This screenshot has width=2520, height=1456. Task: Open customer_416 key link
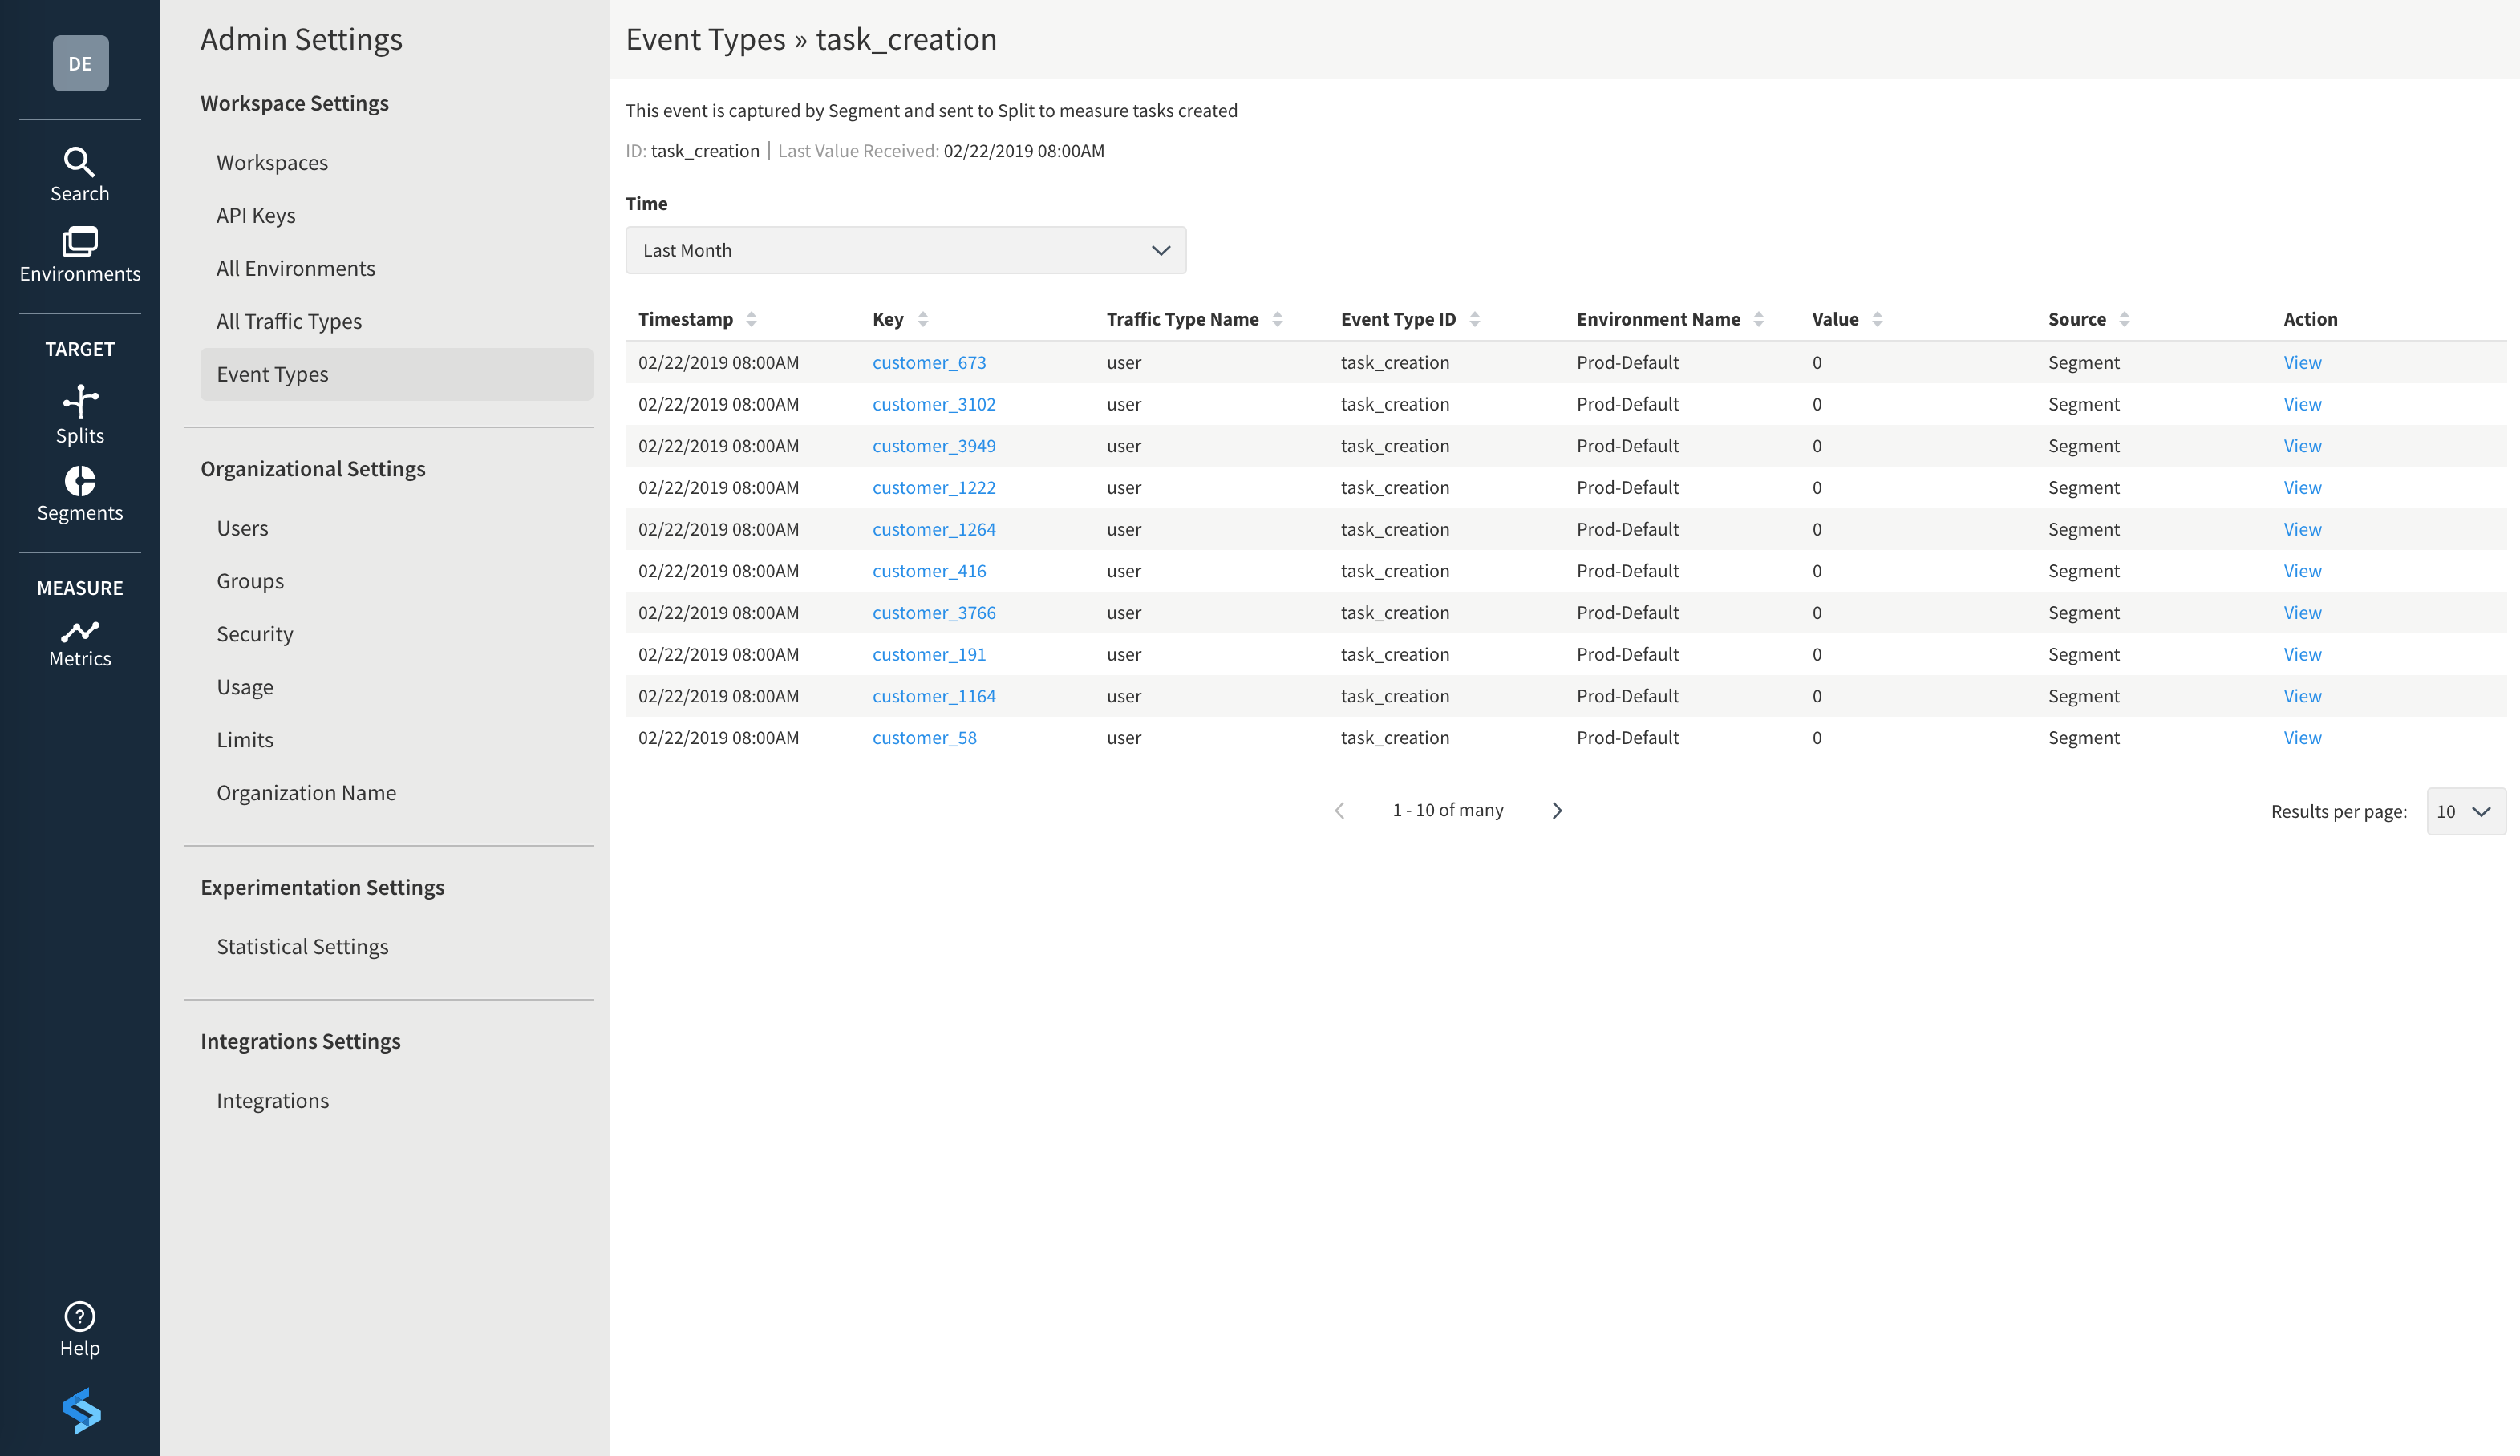coord(929,571)
